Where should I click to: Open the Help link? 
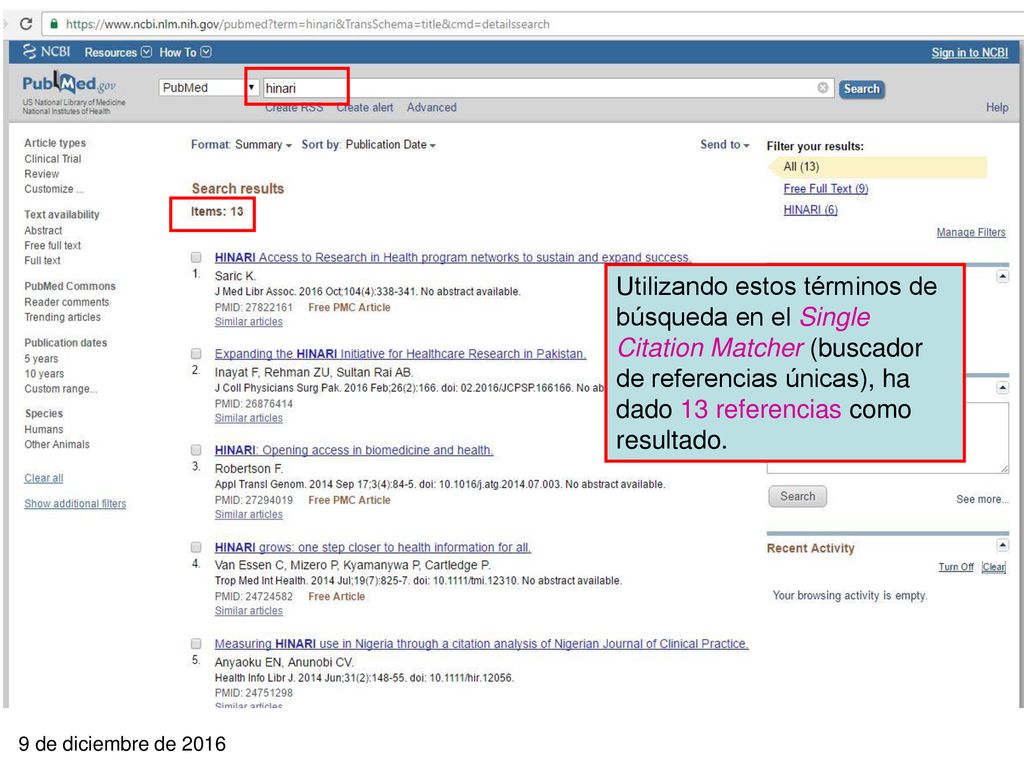(x=997, y=108)
